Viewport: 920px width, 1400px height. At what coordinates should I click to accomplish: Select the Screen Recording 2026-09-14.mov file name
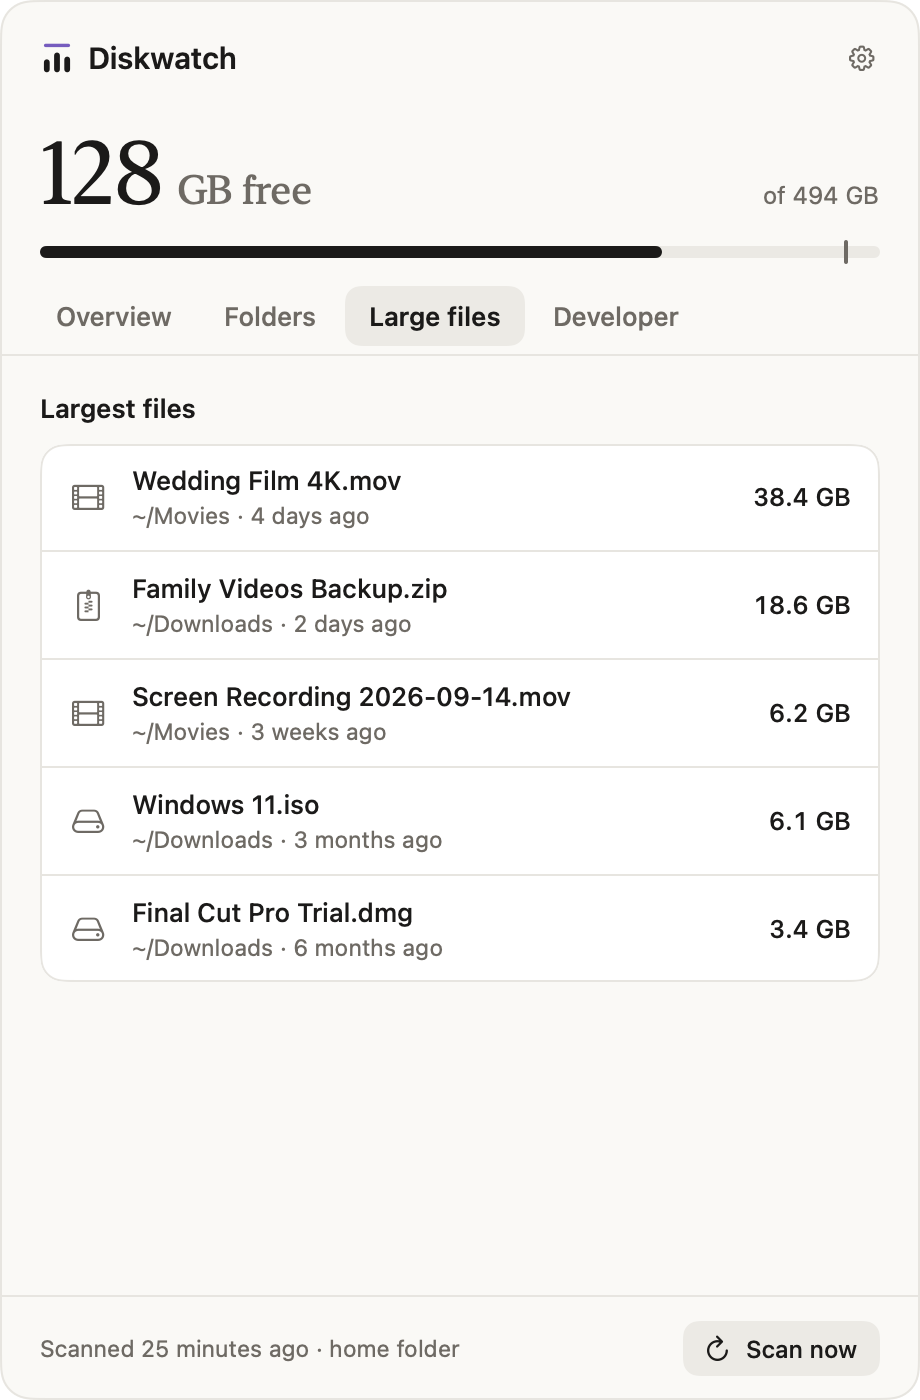point(352,697)
